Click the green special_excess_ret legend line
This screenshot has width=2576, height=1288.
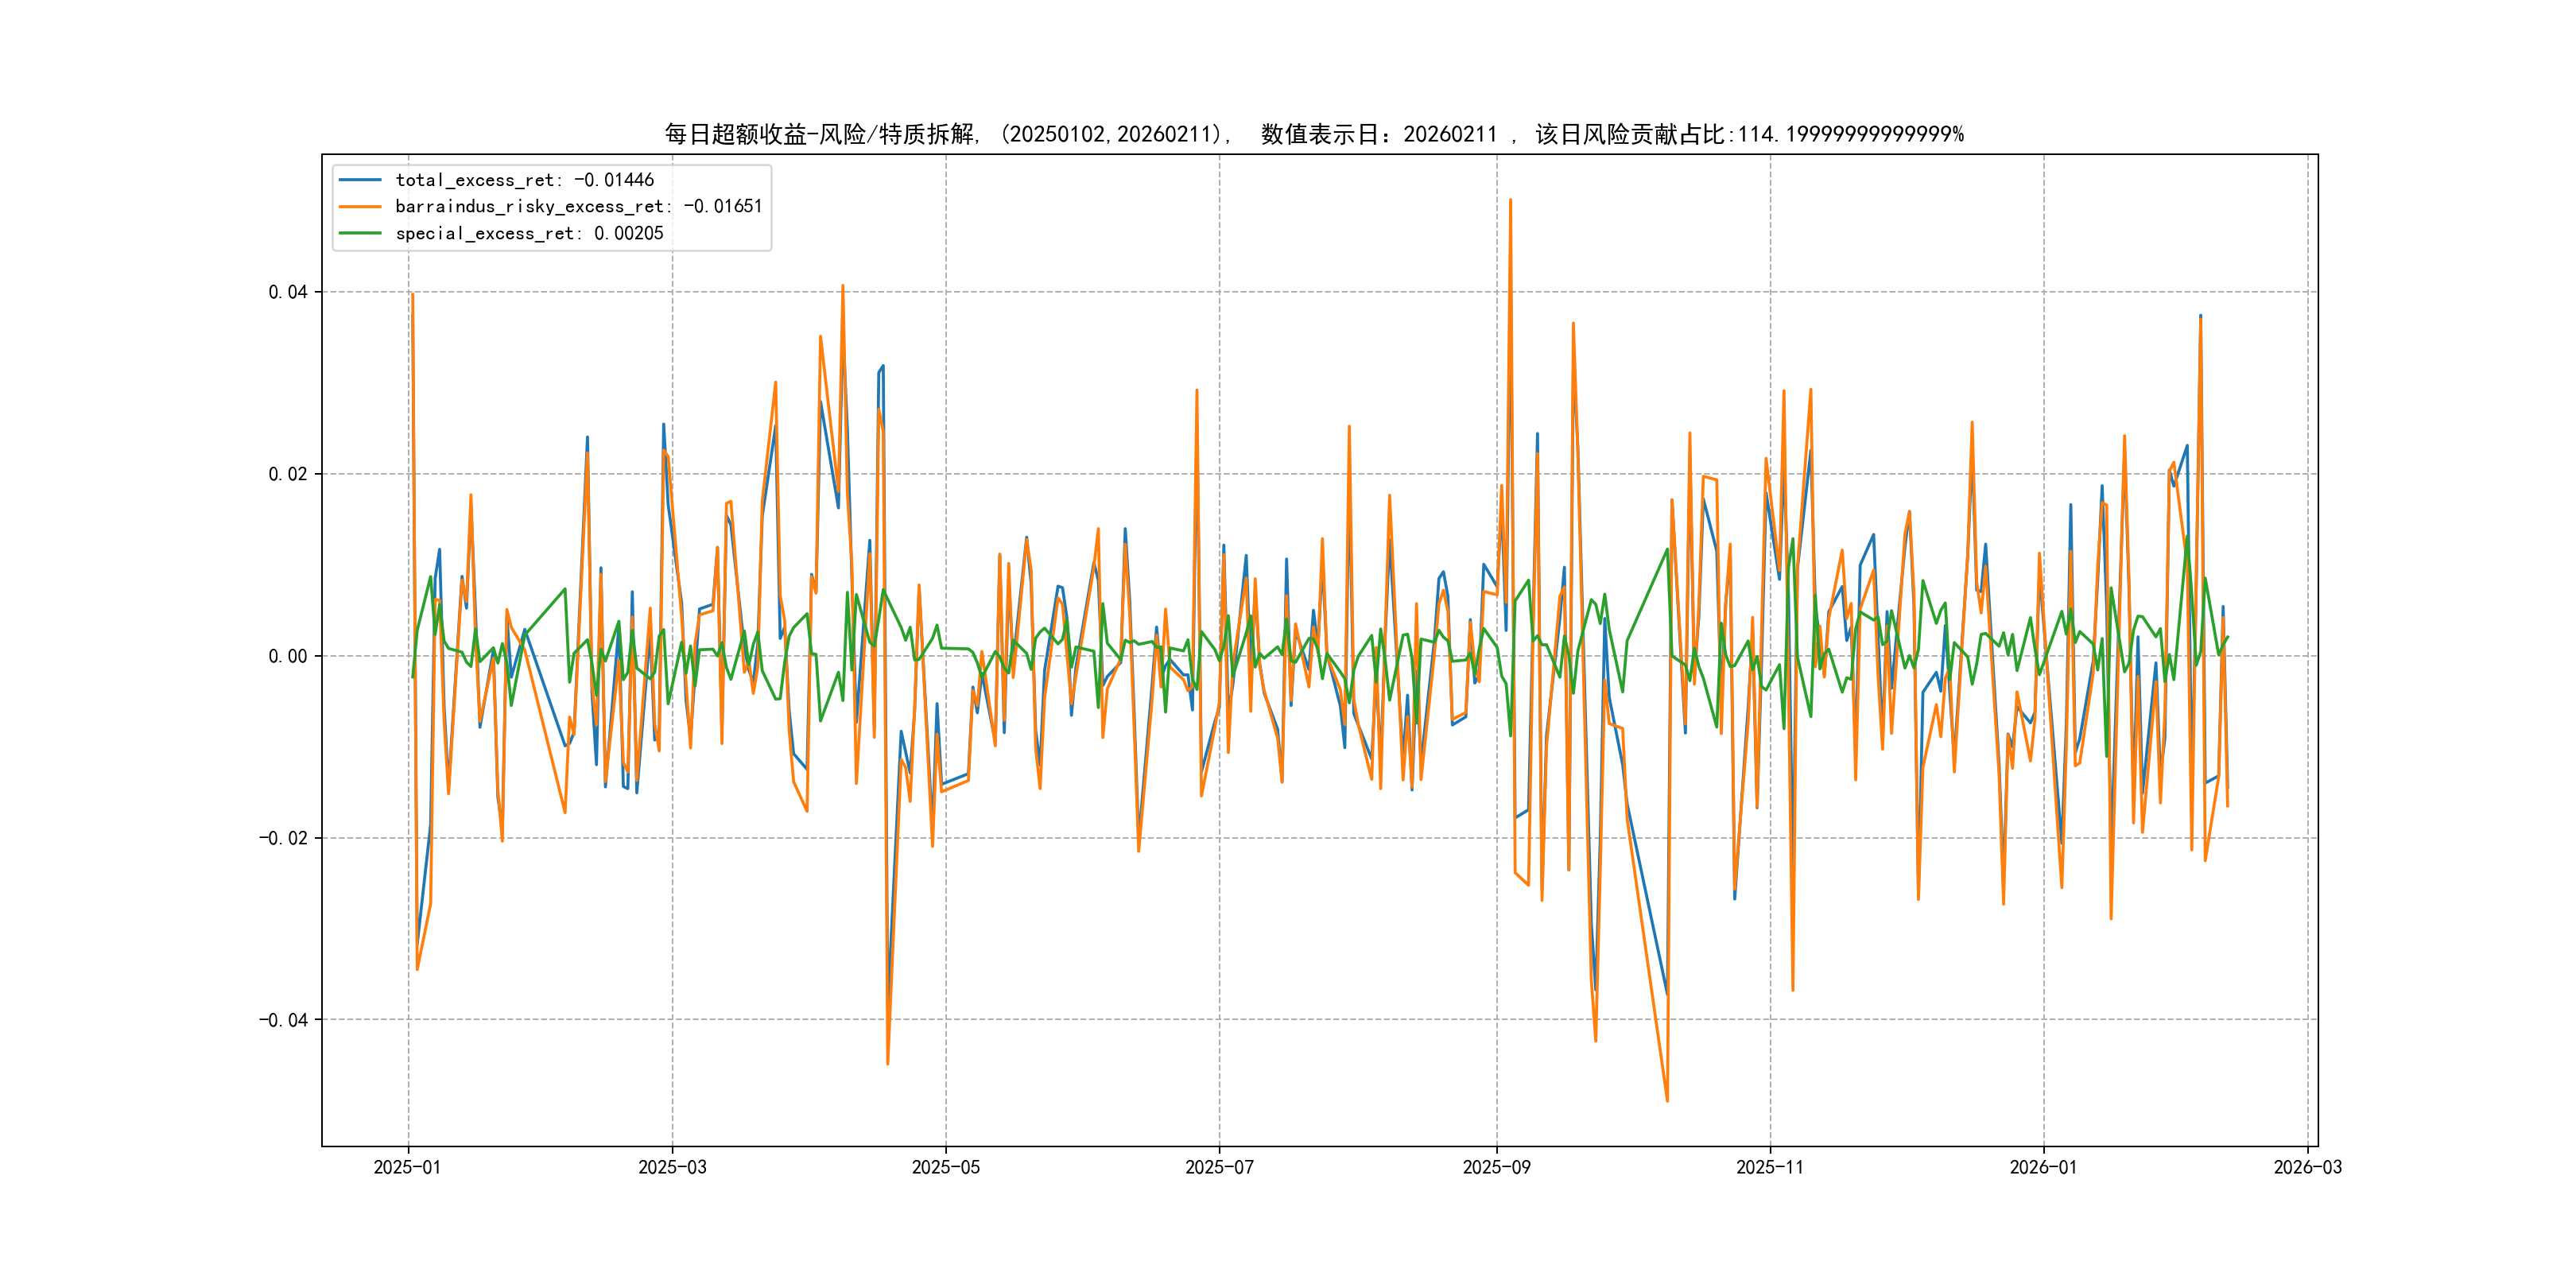tap(360, 233)
